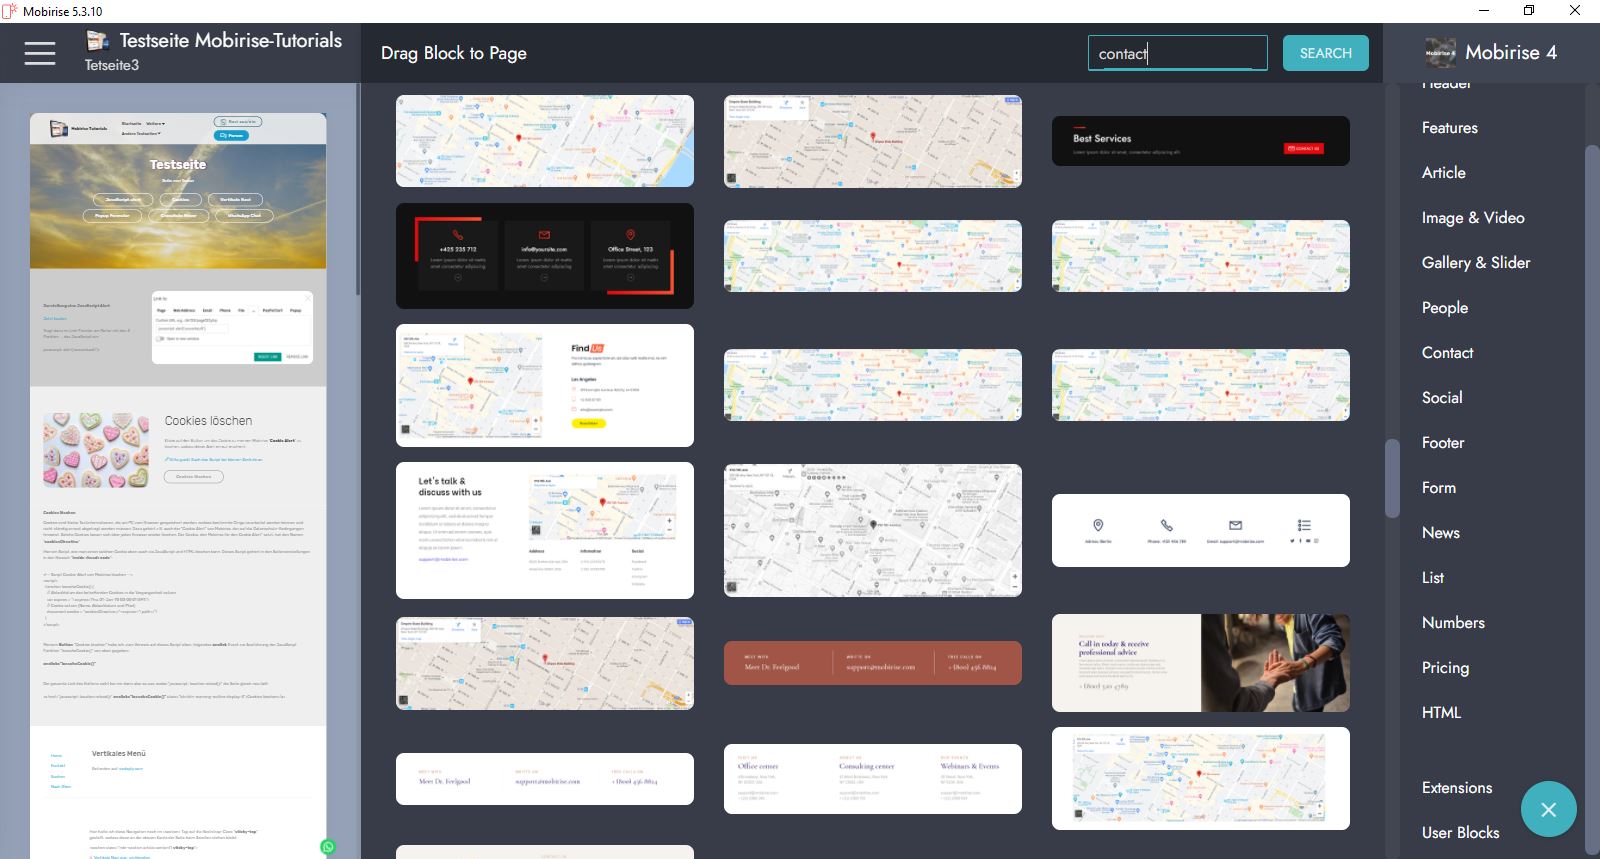Select the Best Services dark block
This screenshot has height=859, width=1600.
pos(1200,141)
